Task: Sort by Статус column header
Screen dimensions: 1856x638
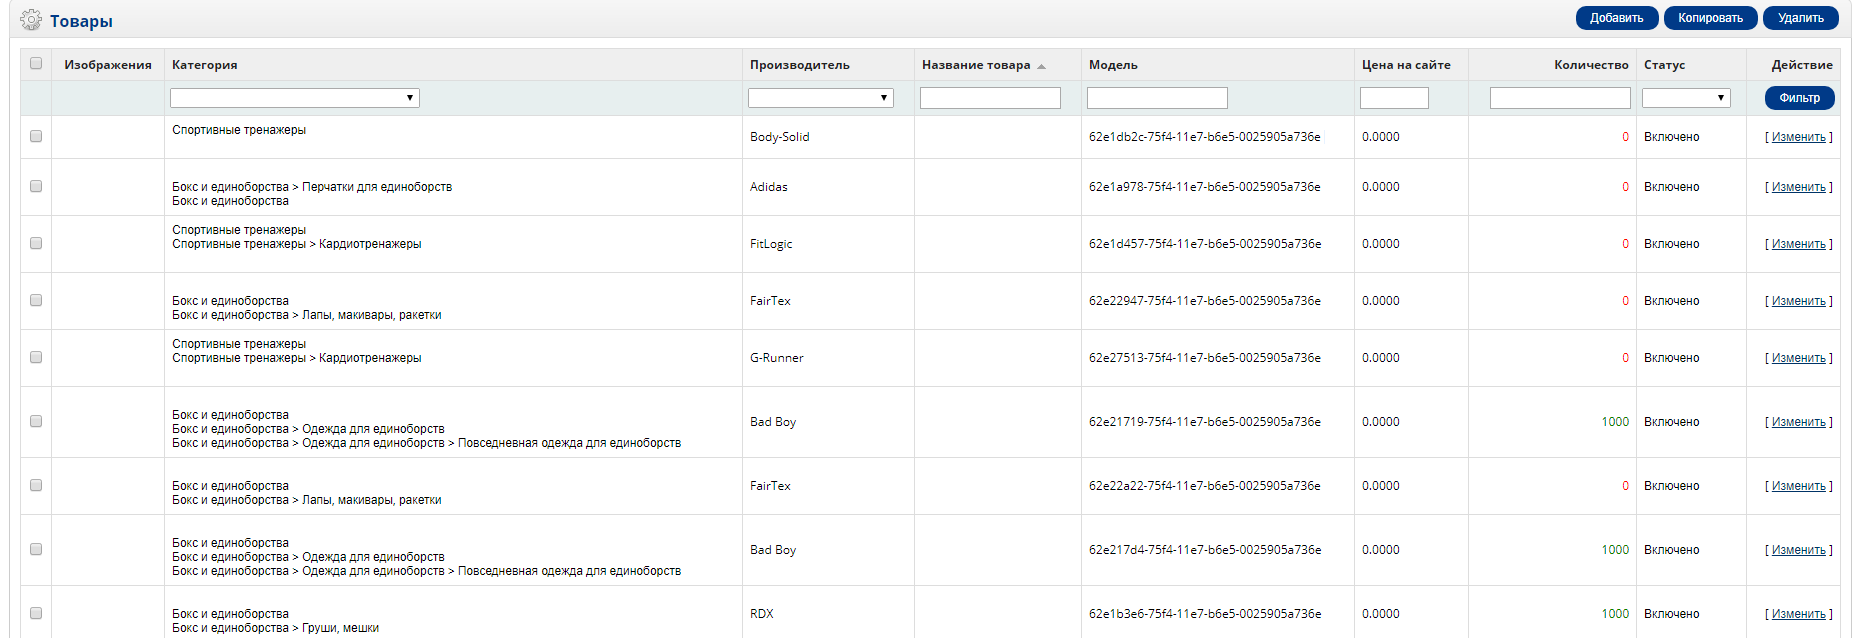Action: 1664,65
